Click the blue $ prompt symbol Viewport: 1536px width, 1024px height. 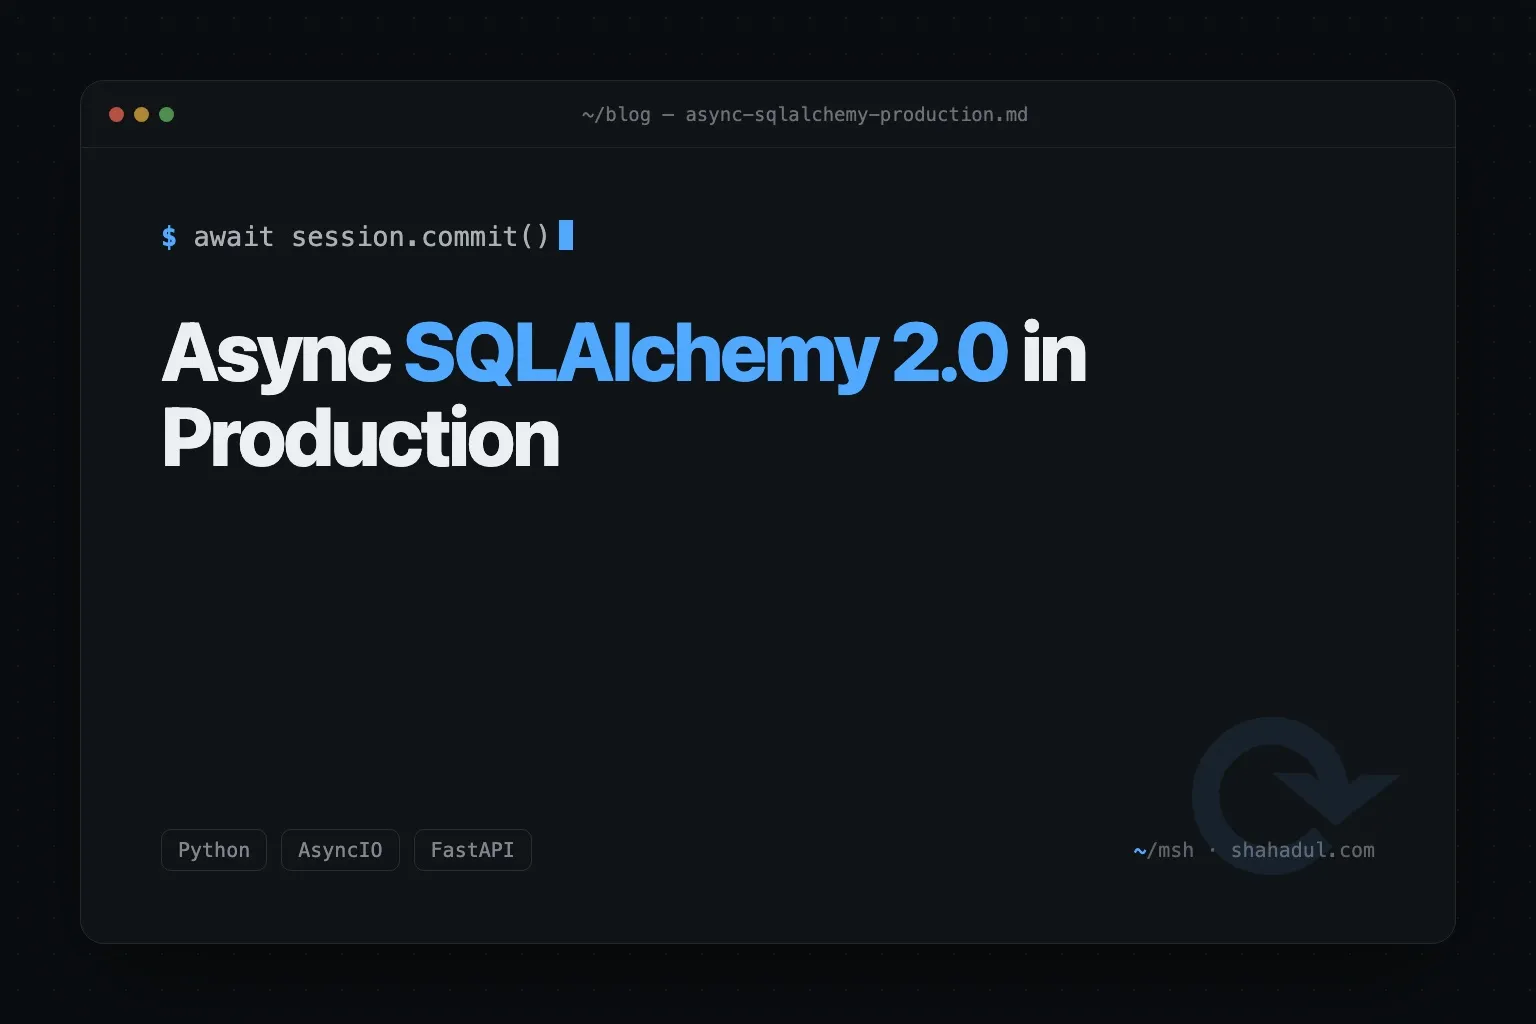click(169, 237)
